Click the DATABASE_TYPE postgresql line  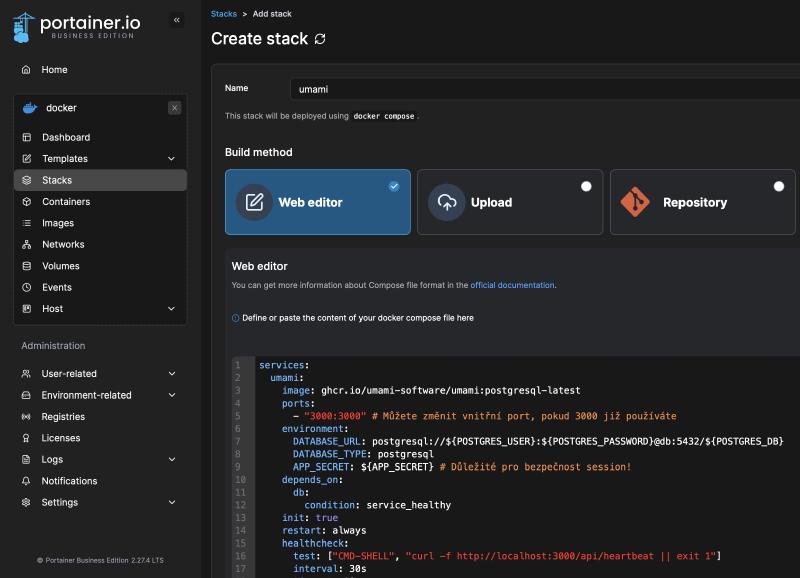click(363, 454)
